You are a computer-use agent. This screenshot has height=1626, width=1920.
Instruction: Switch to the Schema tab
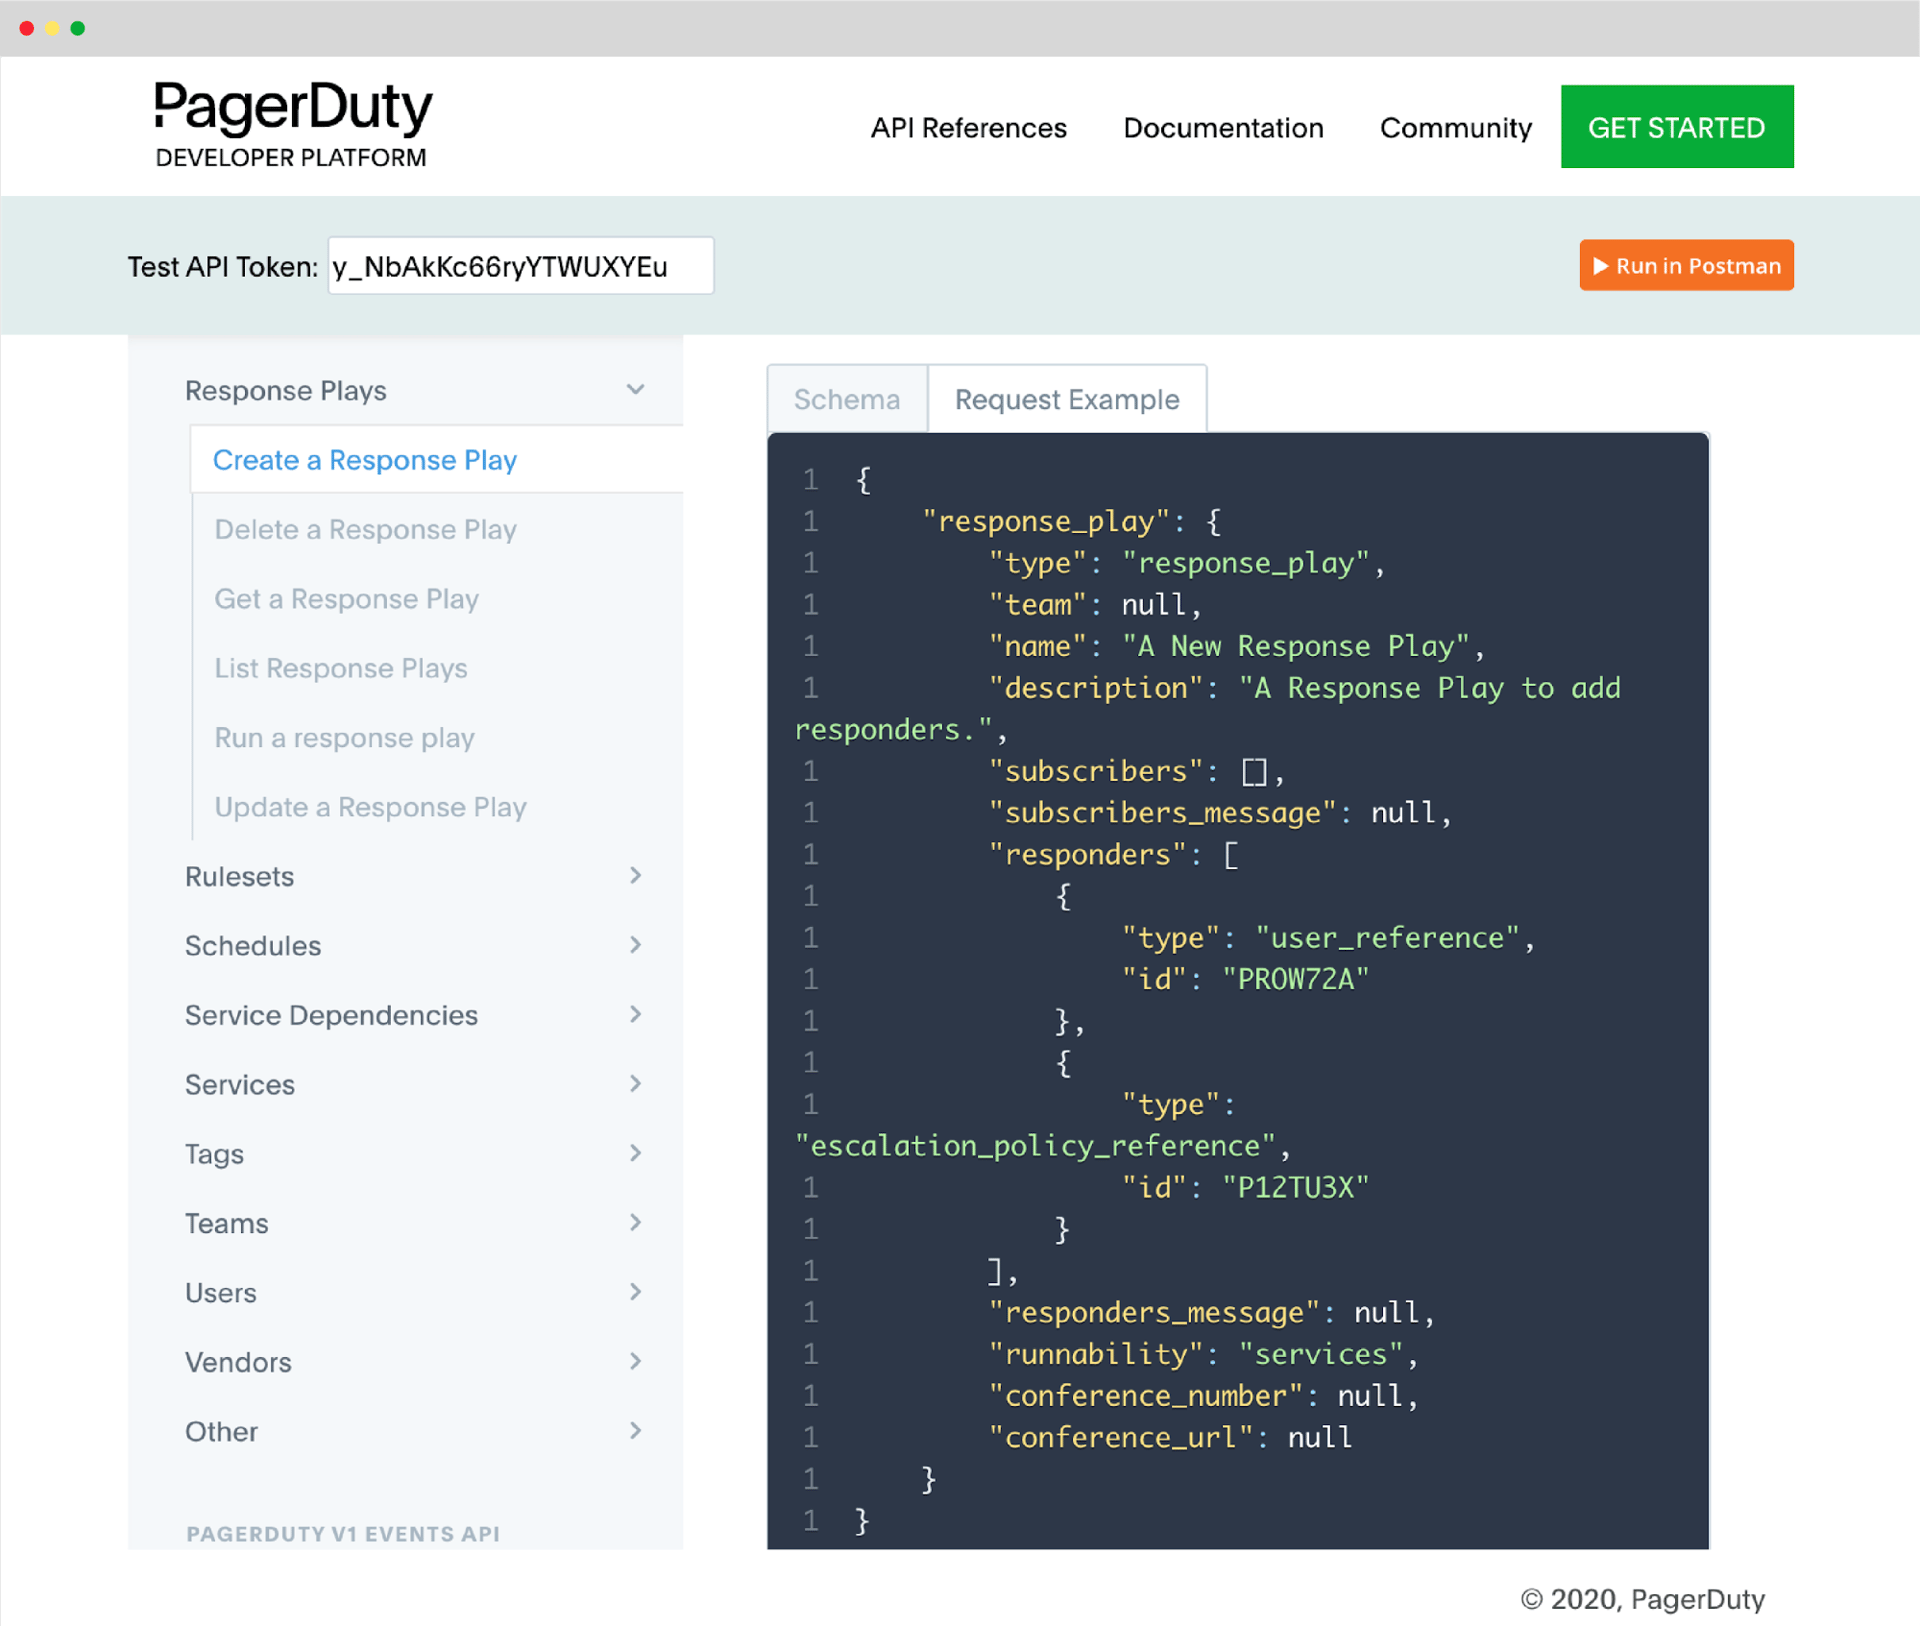(x=846, y=399)
